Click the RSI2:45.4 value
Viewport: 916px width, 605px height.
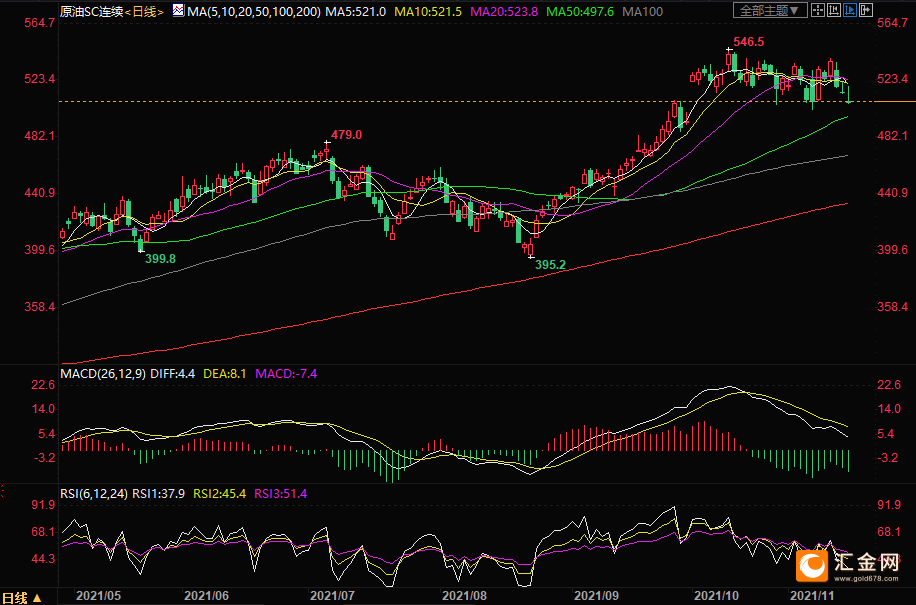(x=220, y=493)
